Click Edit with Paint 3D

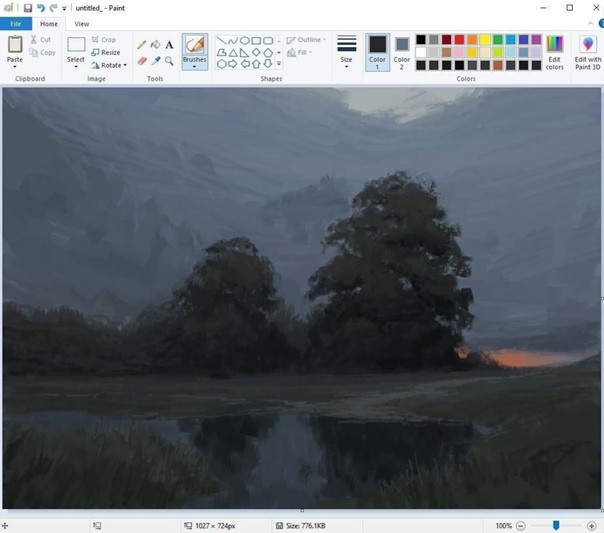(587, 52)
